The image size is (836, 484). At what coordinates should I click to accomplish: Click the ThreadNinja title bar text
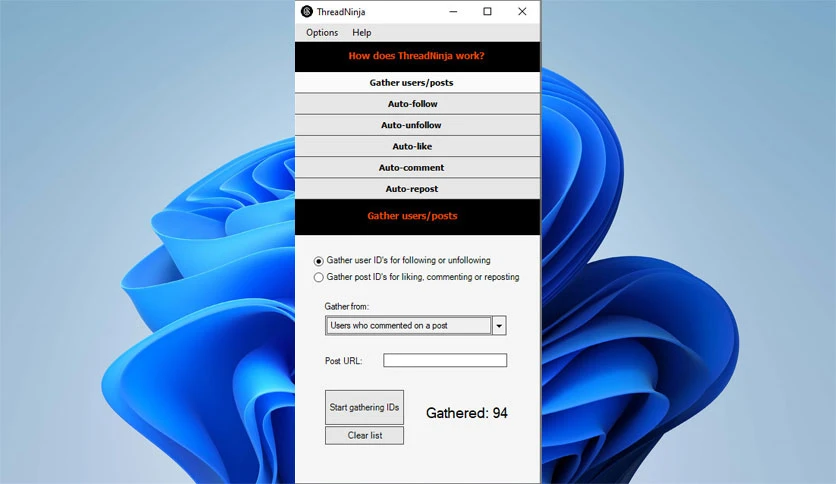pyautogui.click(x=341, y=12)
